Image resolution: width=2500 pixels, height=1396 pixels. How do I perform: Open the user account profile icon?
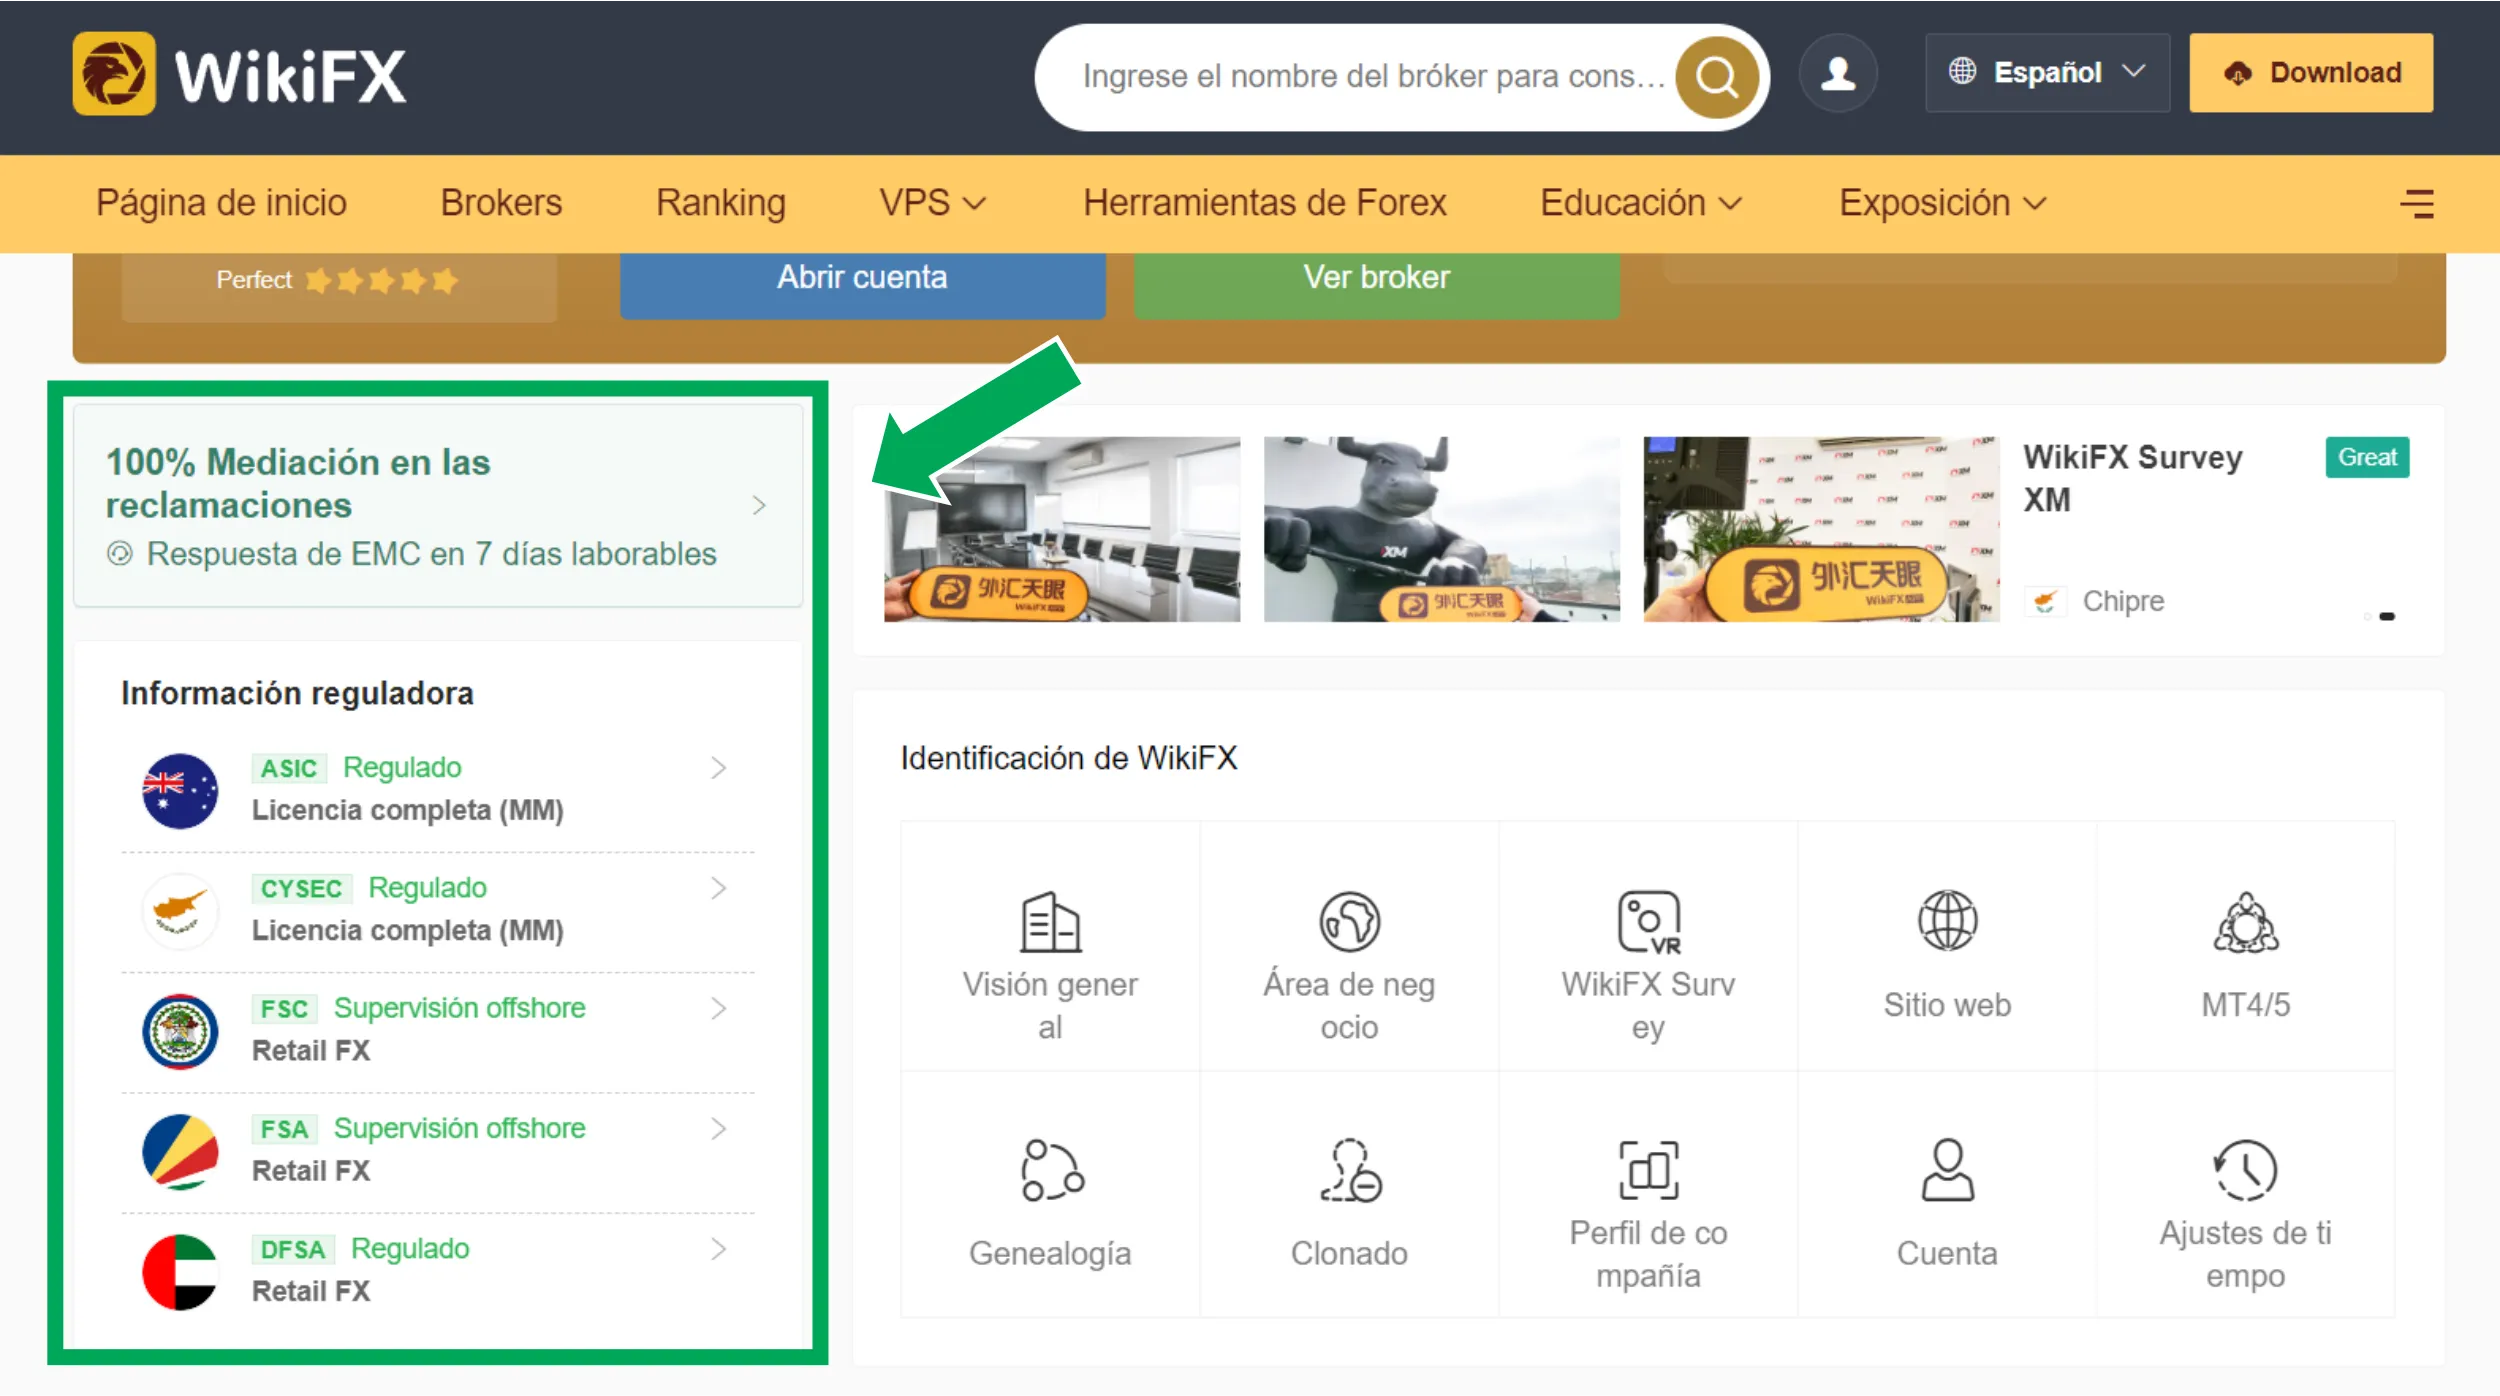[x=1838, y=73]
